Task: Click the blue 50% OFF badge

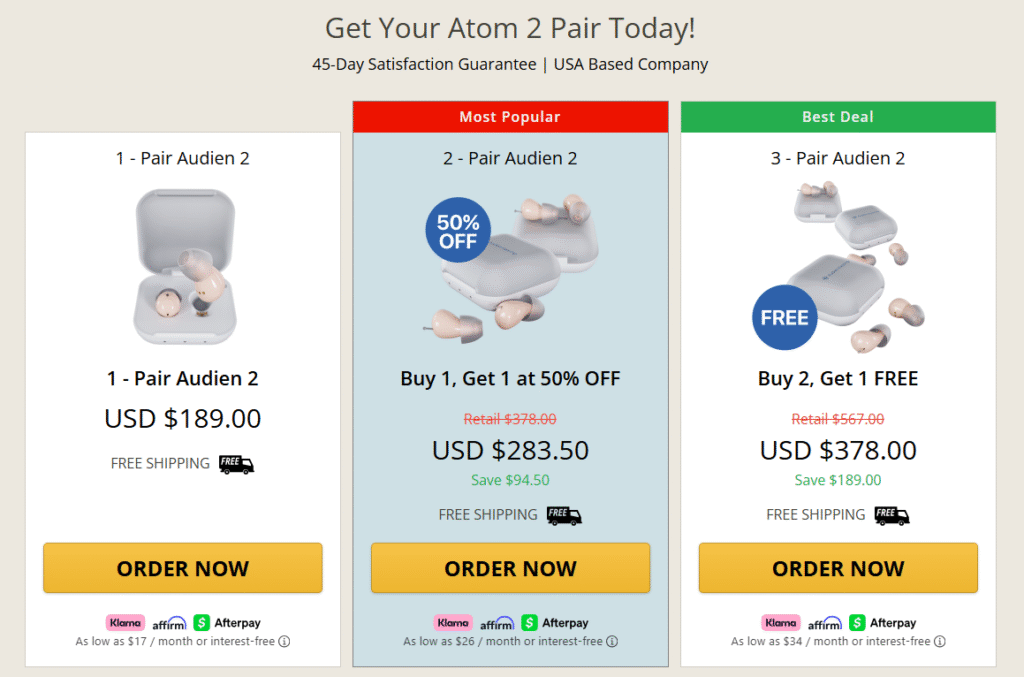Action: coord(458,230)
